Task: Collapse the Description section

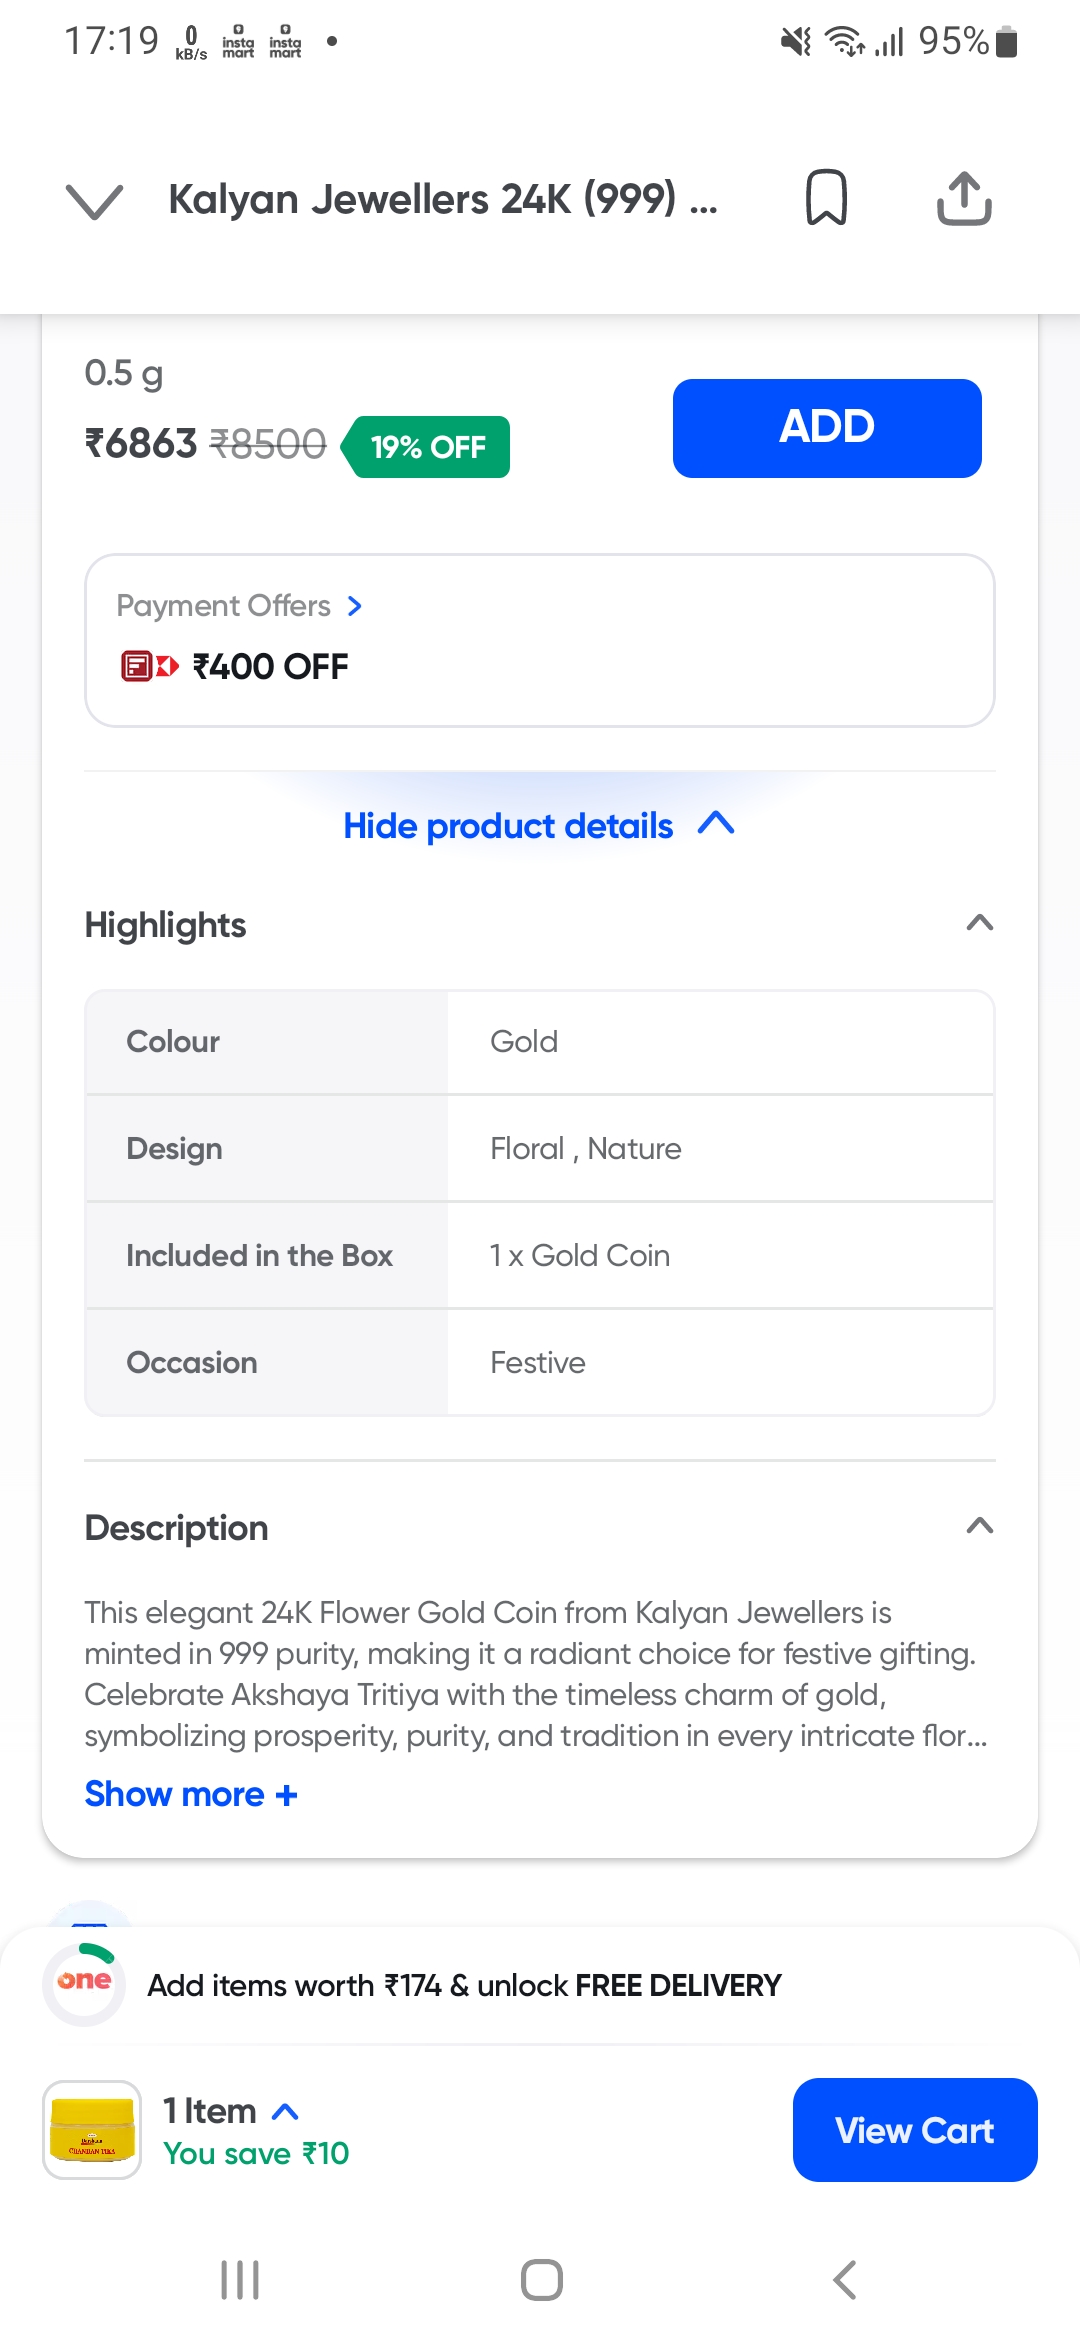Action: [980, 1526]
